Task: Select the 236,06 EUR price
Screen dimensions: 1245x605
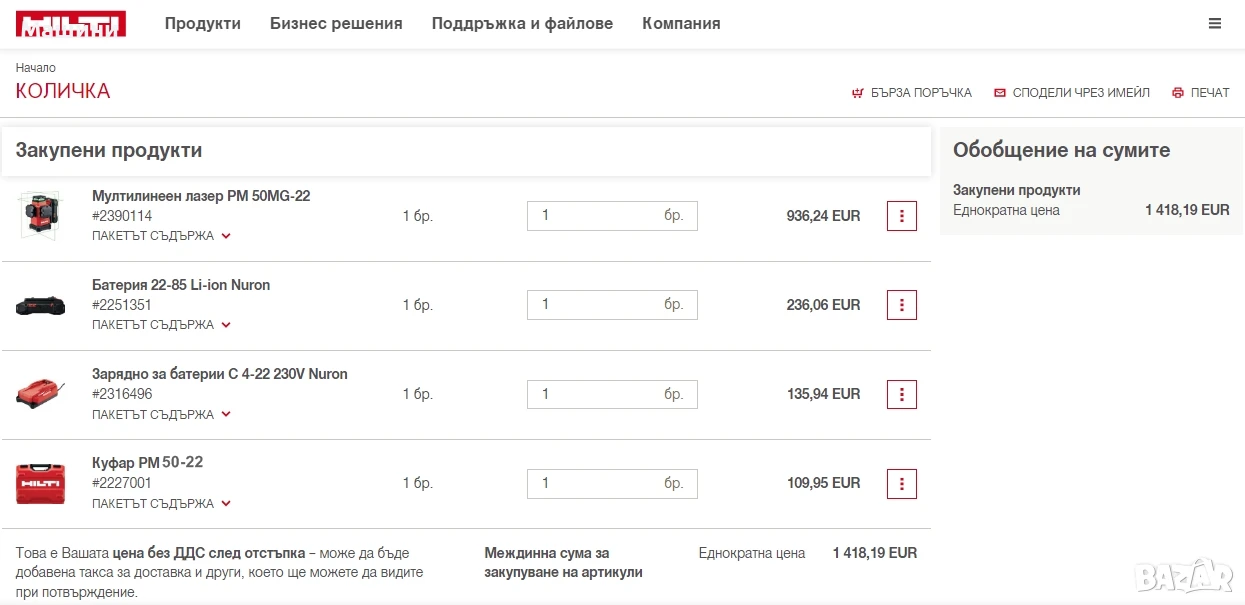Action: coord(823,305)
